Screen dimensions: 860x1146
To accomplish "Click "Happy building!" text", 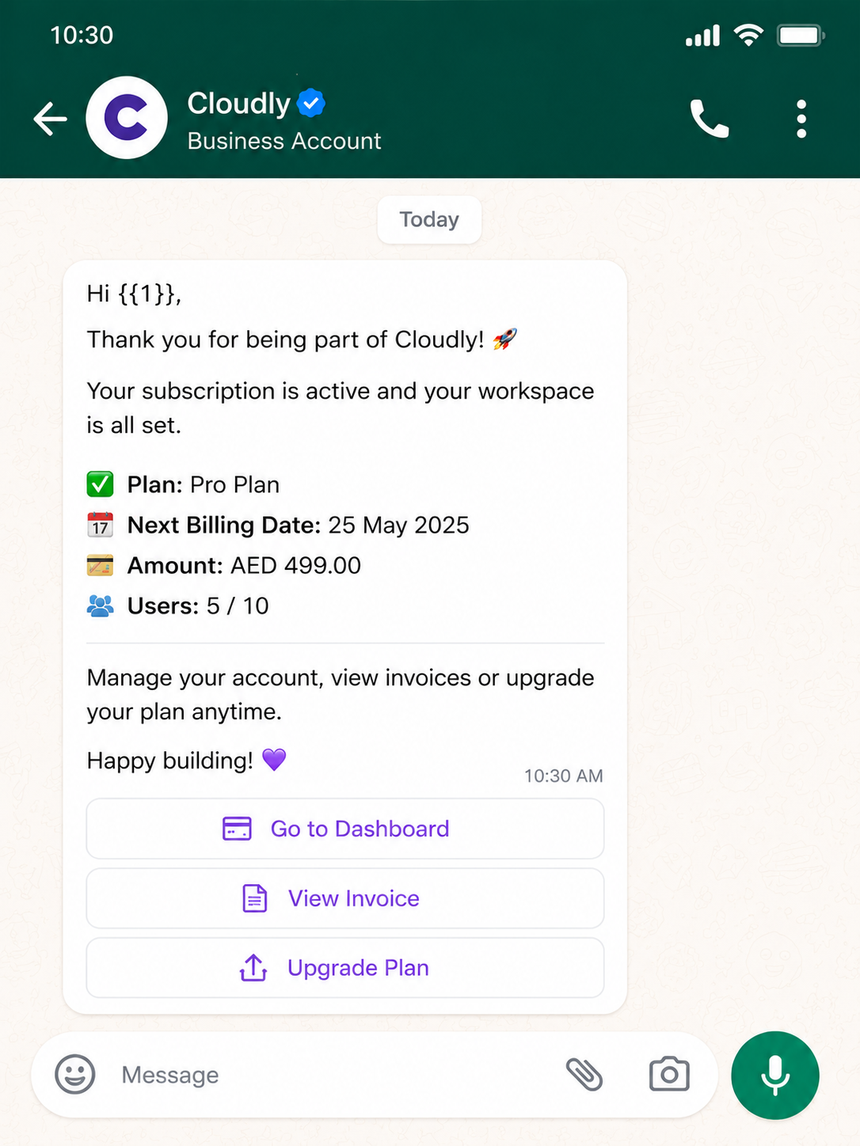I will point(170,761).
